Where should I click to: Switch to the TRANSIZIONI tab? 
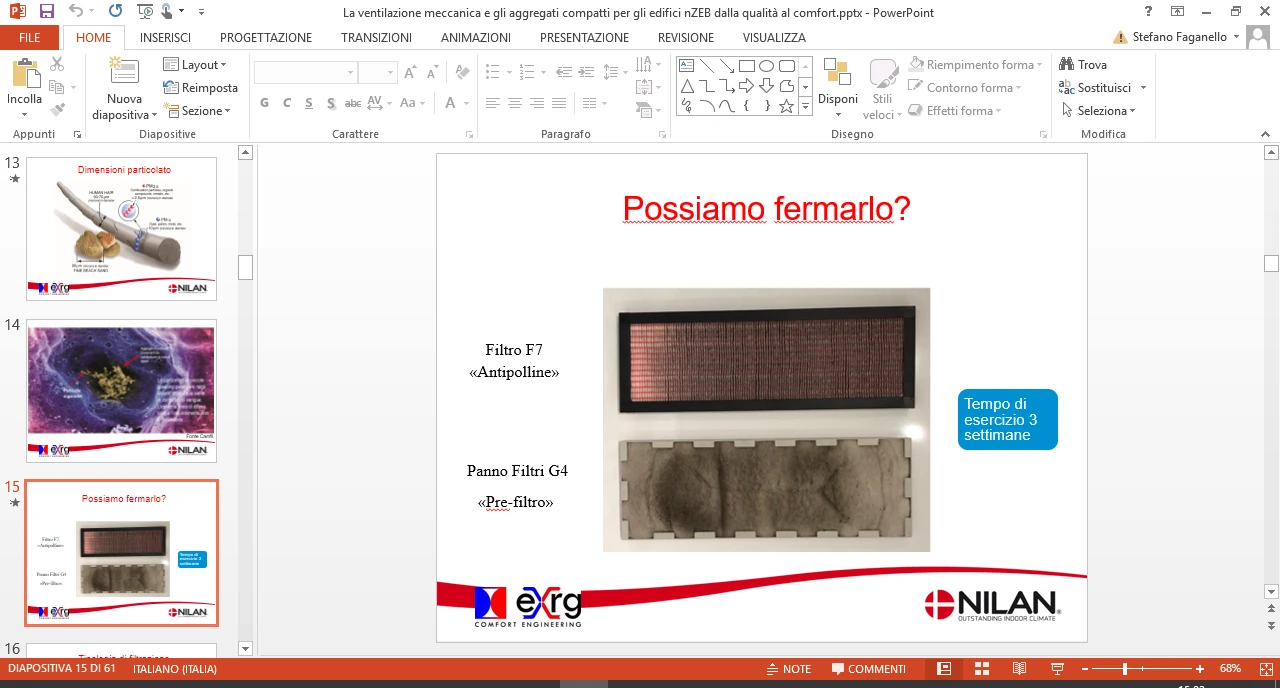[376, 38]
